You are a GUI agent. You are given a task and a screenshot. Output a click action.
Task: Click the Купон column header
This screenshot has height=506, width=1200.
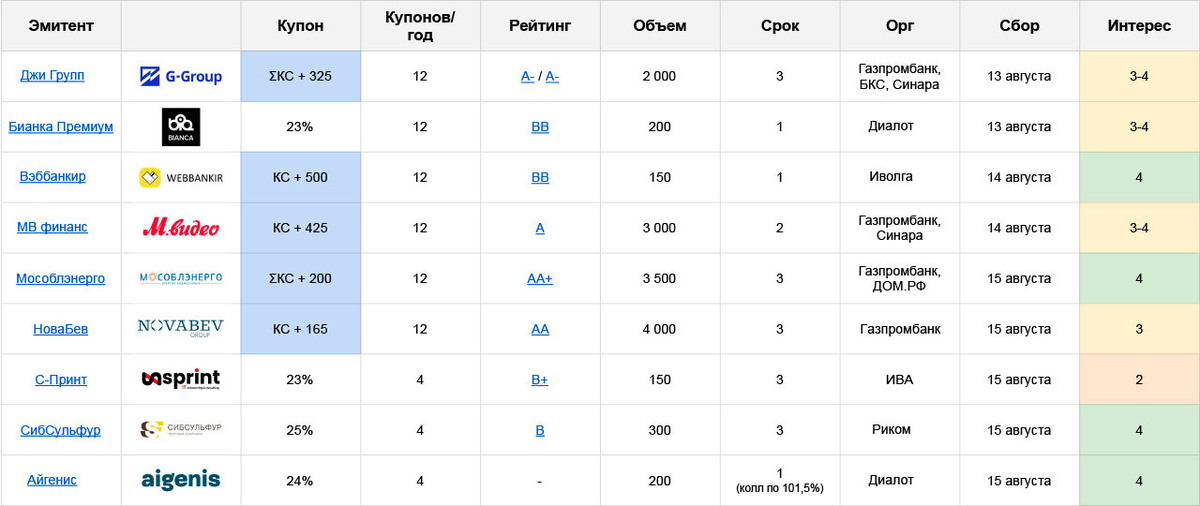tap(300, 26)
